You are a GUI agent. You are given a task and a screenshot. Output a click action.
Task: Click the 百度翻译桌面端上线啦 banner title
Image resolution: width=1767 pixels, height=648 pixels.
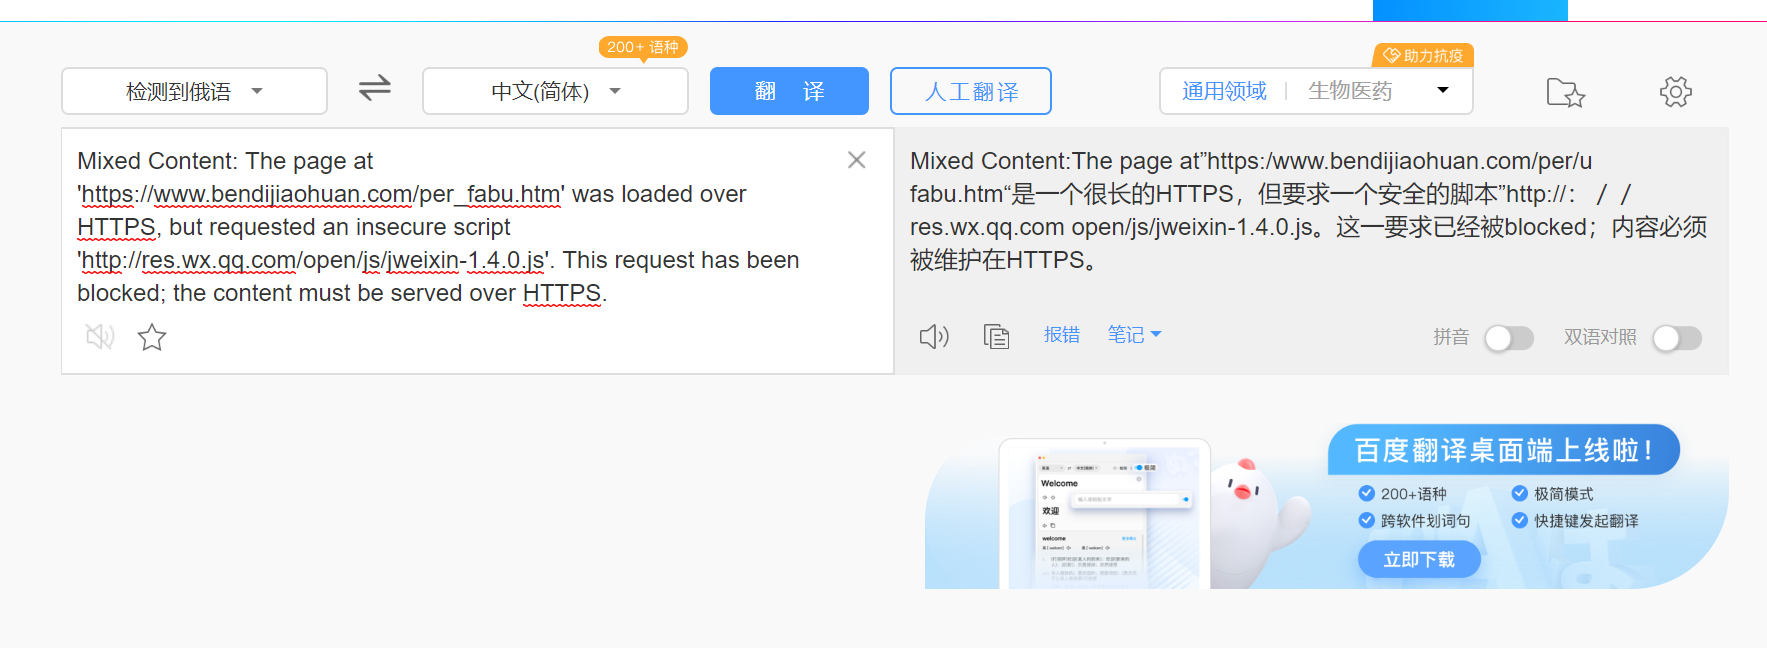(1503, 451)
